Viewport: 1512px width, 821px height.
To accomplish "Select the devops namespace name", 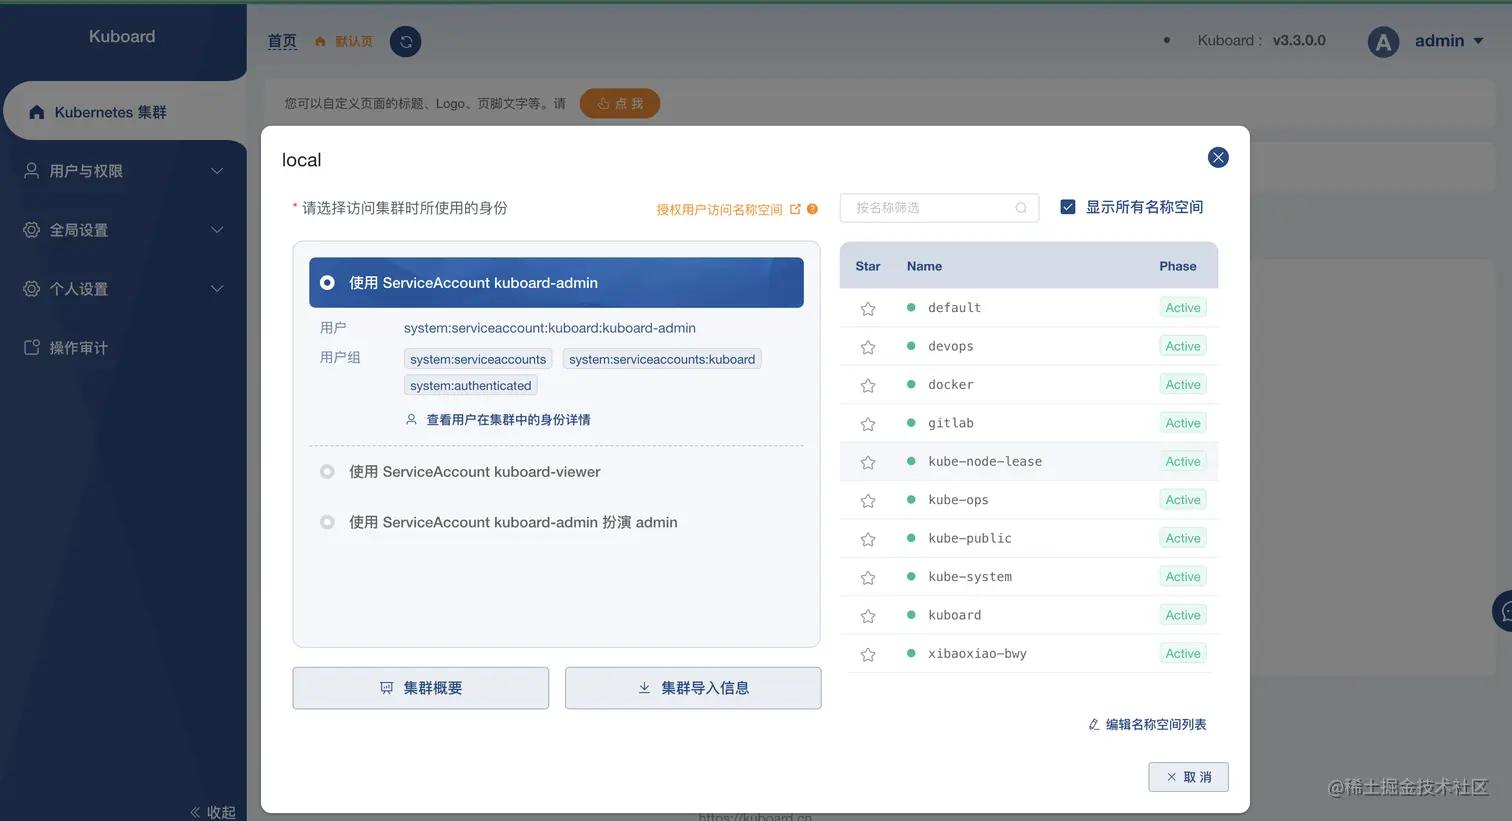I will (950, 346).
